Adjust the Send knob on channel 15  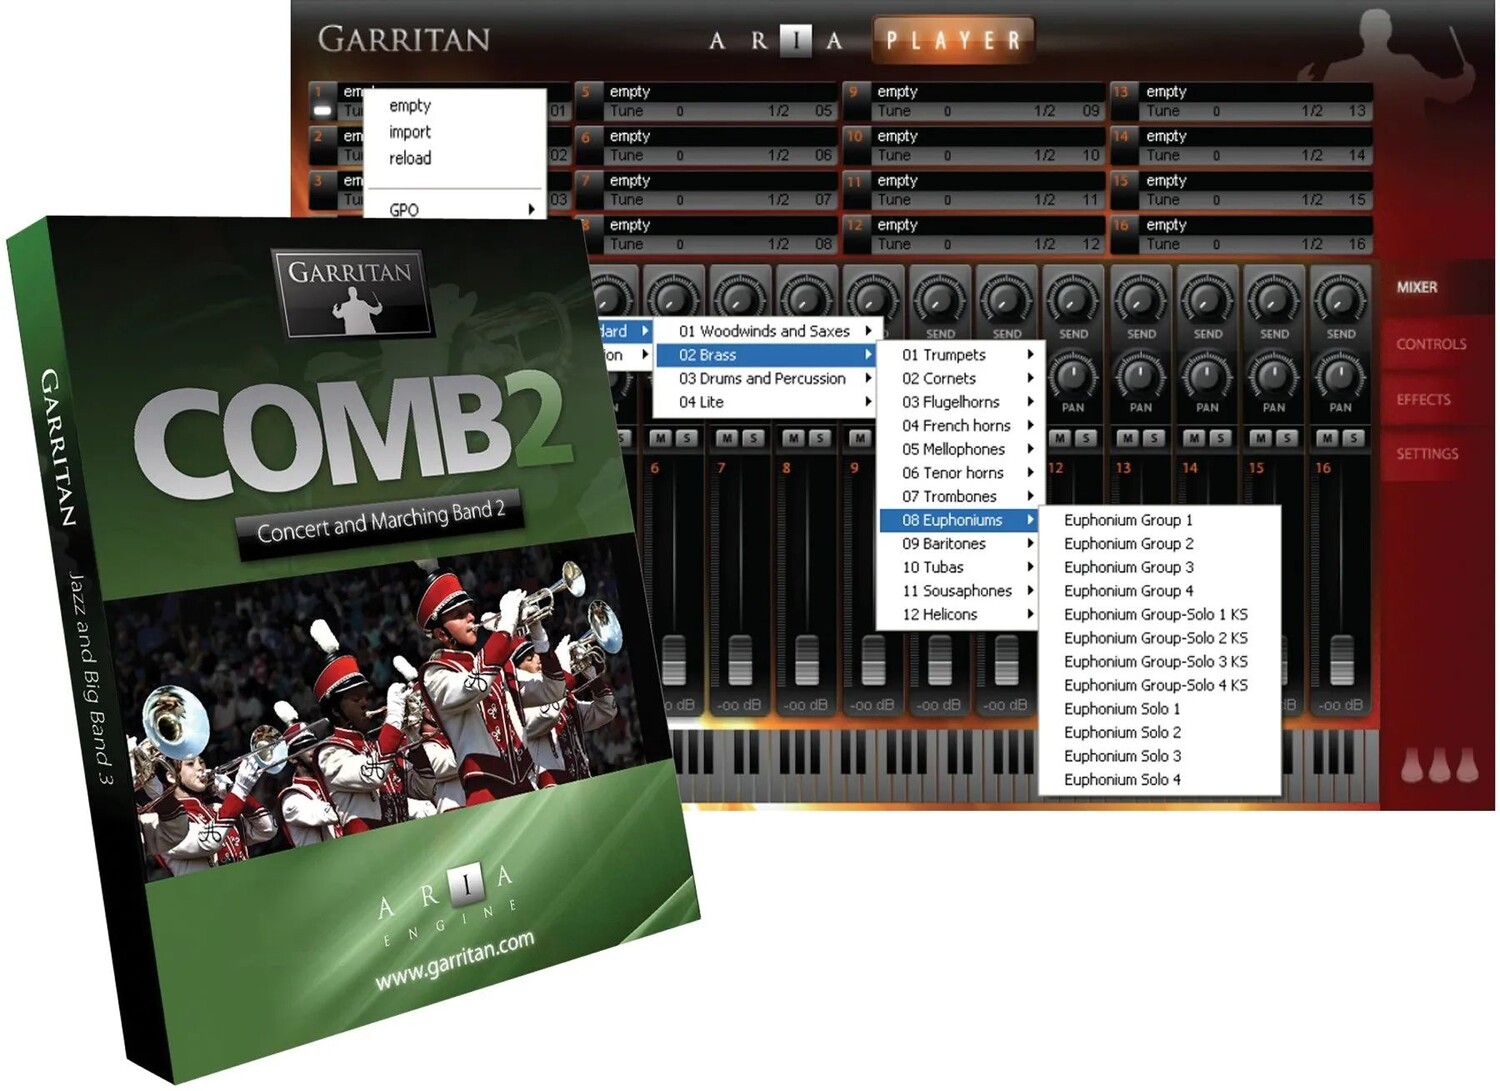coord(1273,298)
